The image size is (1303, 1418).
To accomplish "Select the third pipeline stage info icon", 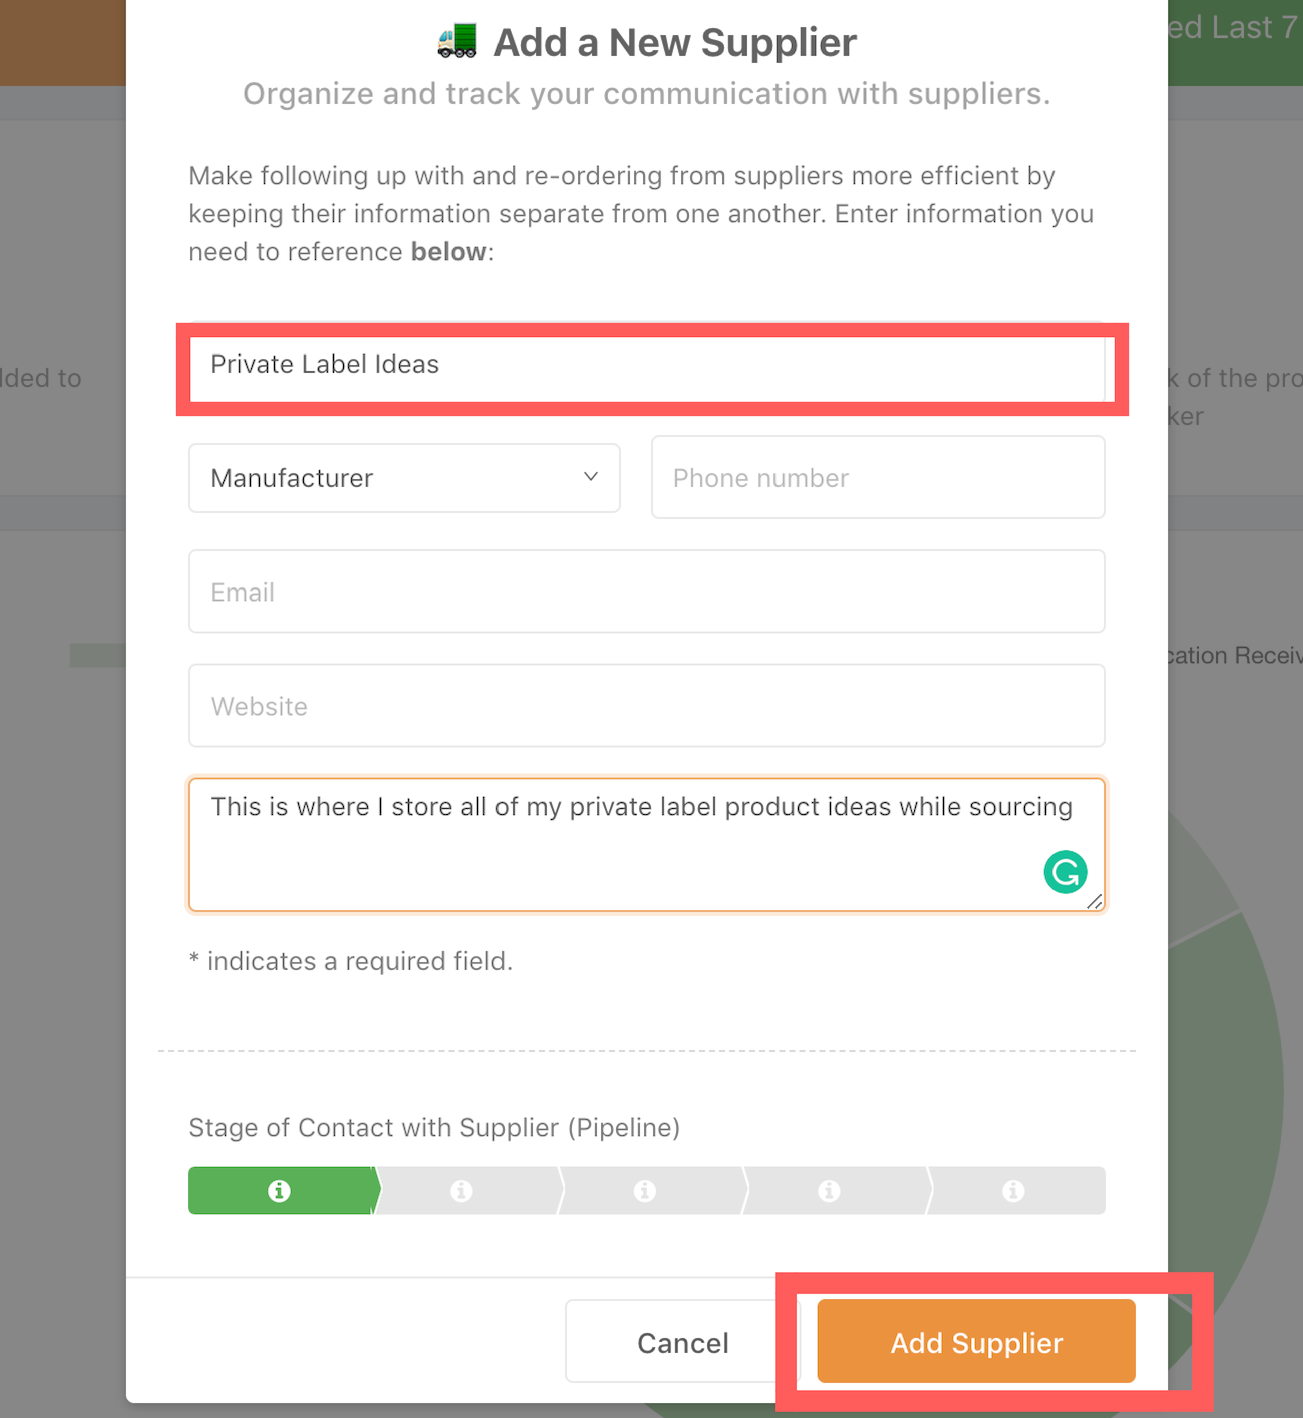I will (645, 1191).
